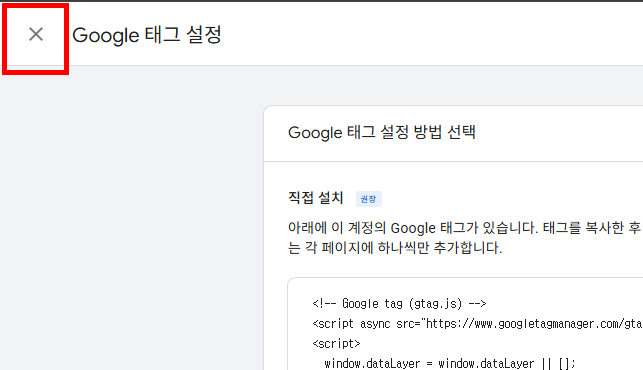Select the 'Google 태그 설정 방법 선택' heading
Viewport: 643px width, 370px height.
(381, 132)
